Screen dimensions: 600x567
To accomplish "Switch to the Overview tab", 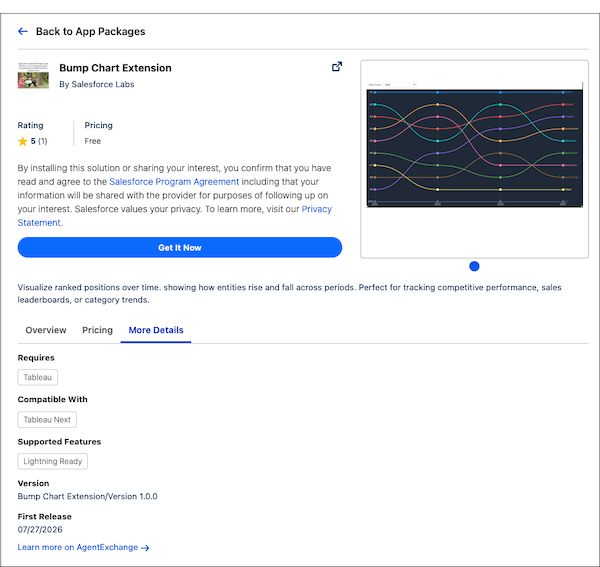I will pos(46,330).
